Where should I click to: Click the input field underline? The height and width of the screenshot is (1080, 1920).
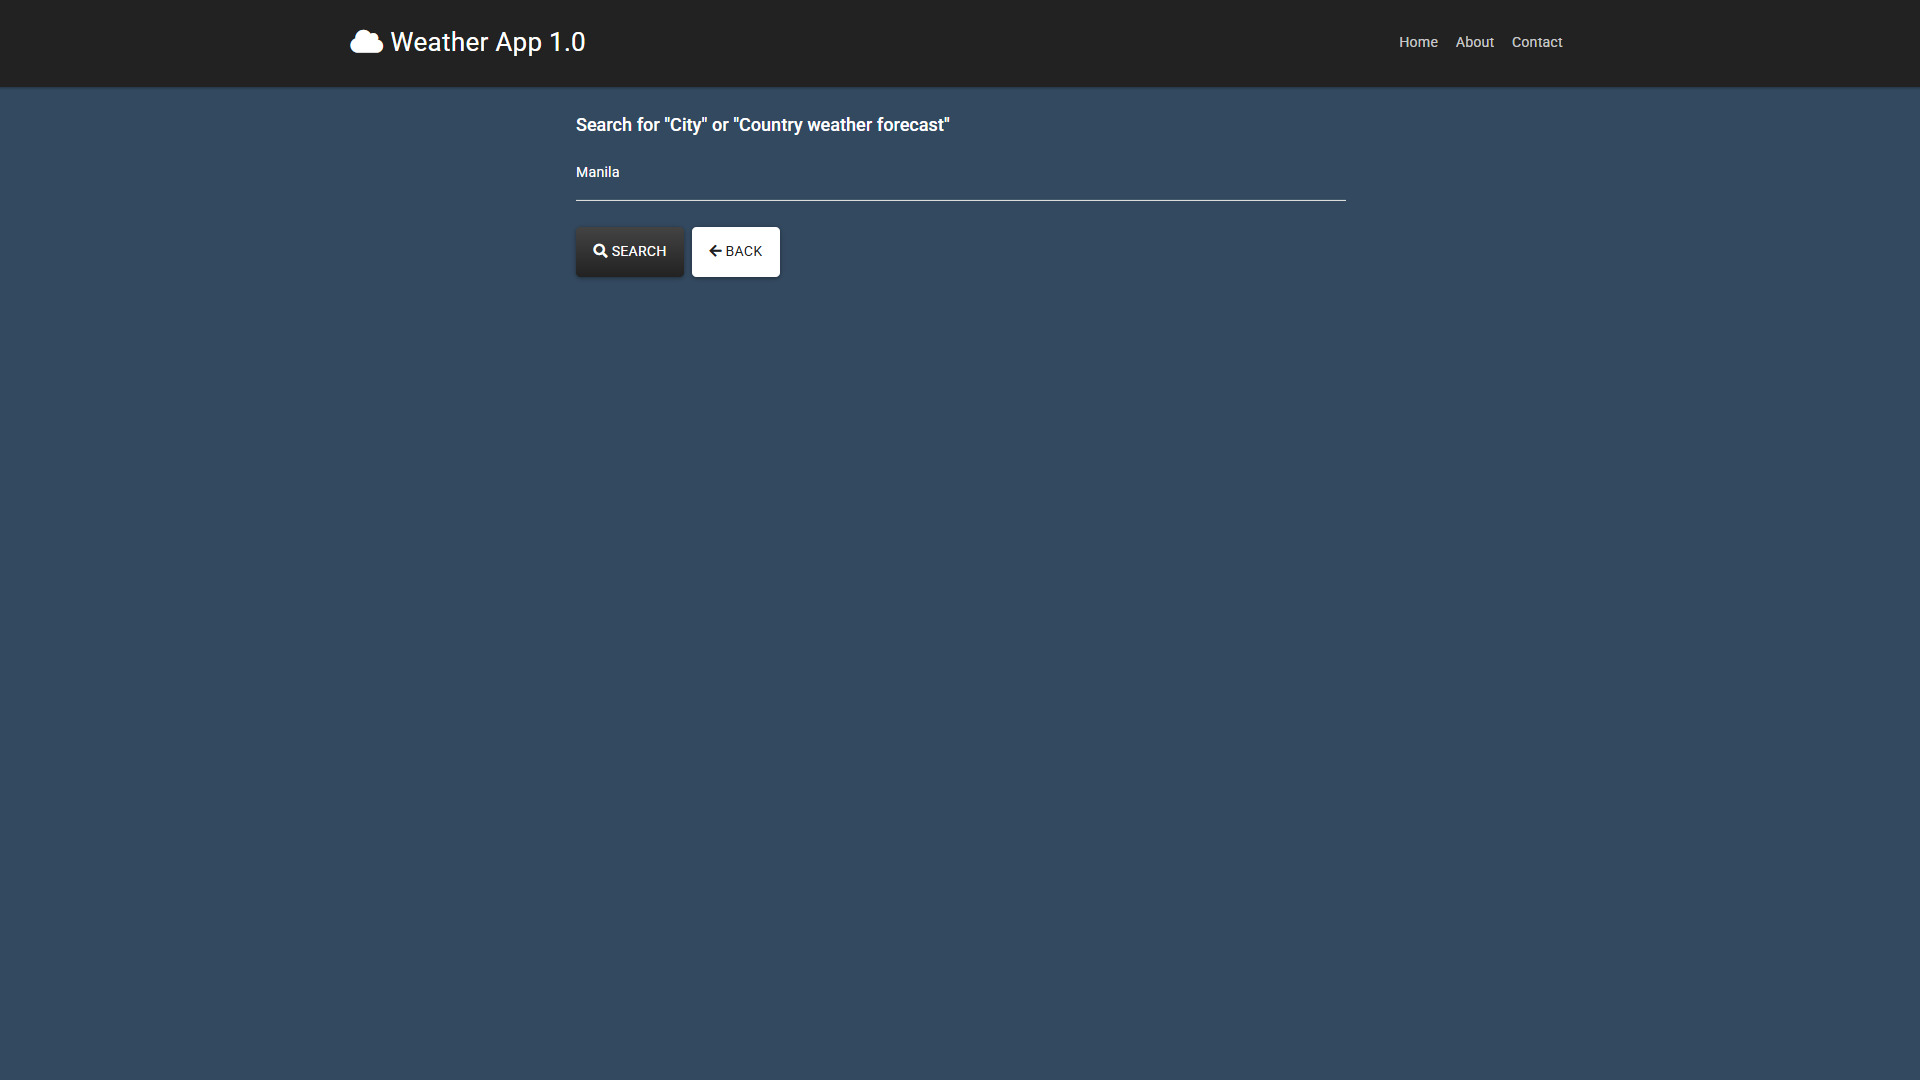(x=960, y=200)
